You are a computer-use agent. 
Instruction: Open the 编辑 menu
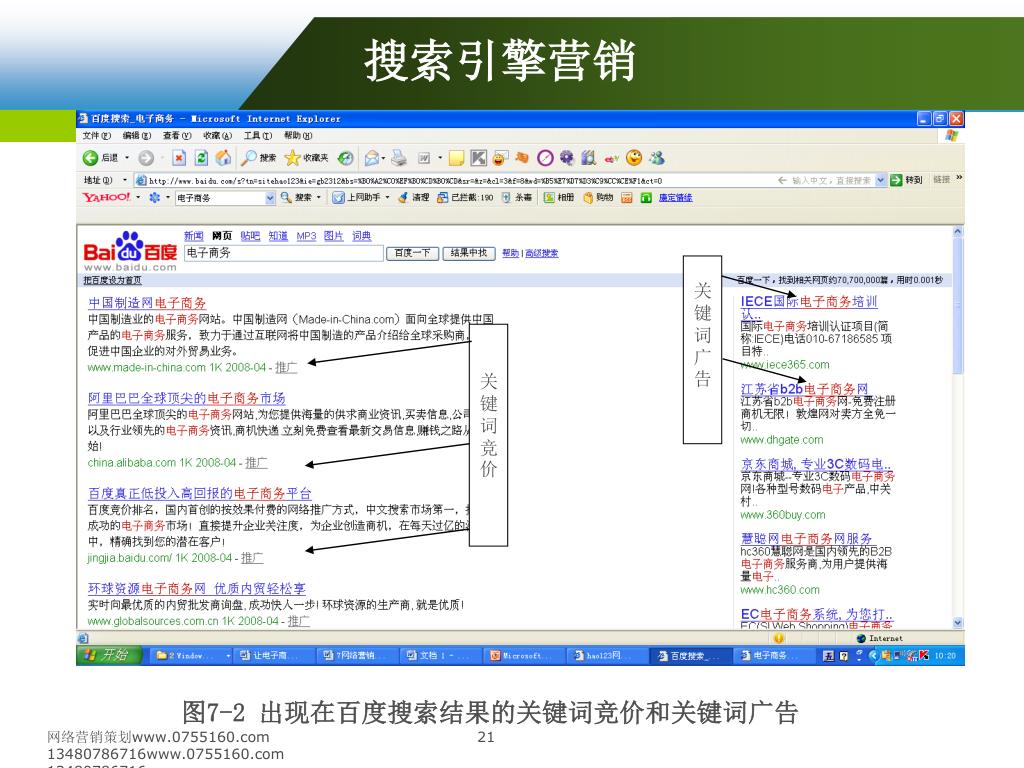136,135
